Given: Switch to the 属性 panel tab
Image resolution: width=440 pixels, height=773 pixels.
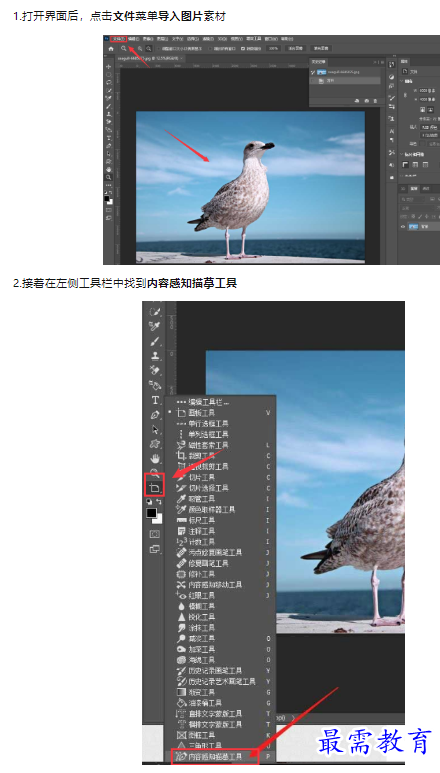Looking at the screenshot, I should click(x=403, y=62).
